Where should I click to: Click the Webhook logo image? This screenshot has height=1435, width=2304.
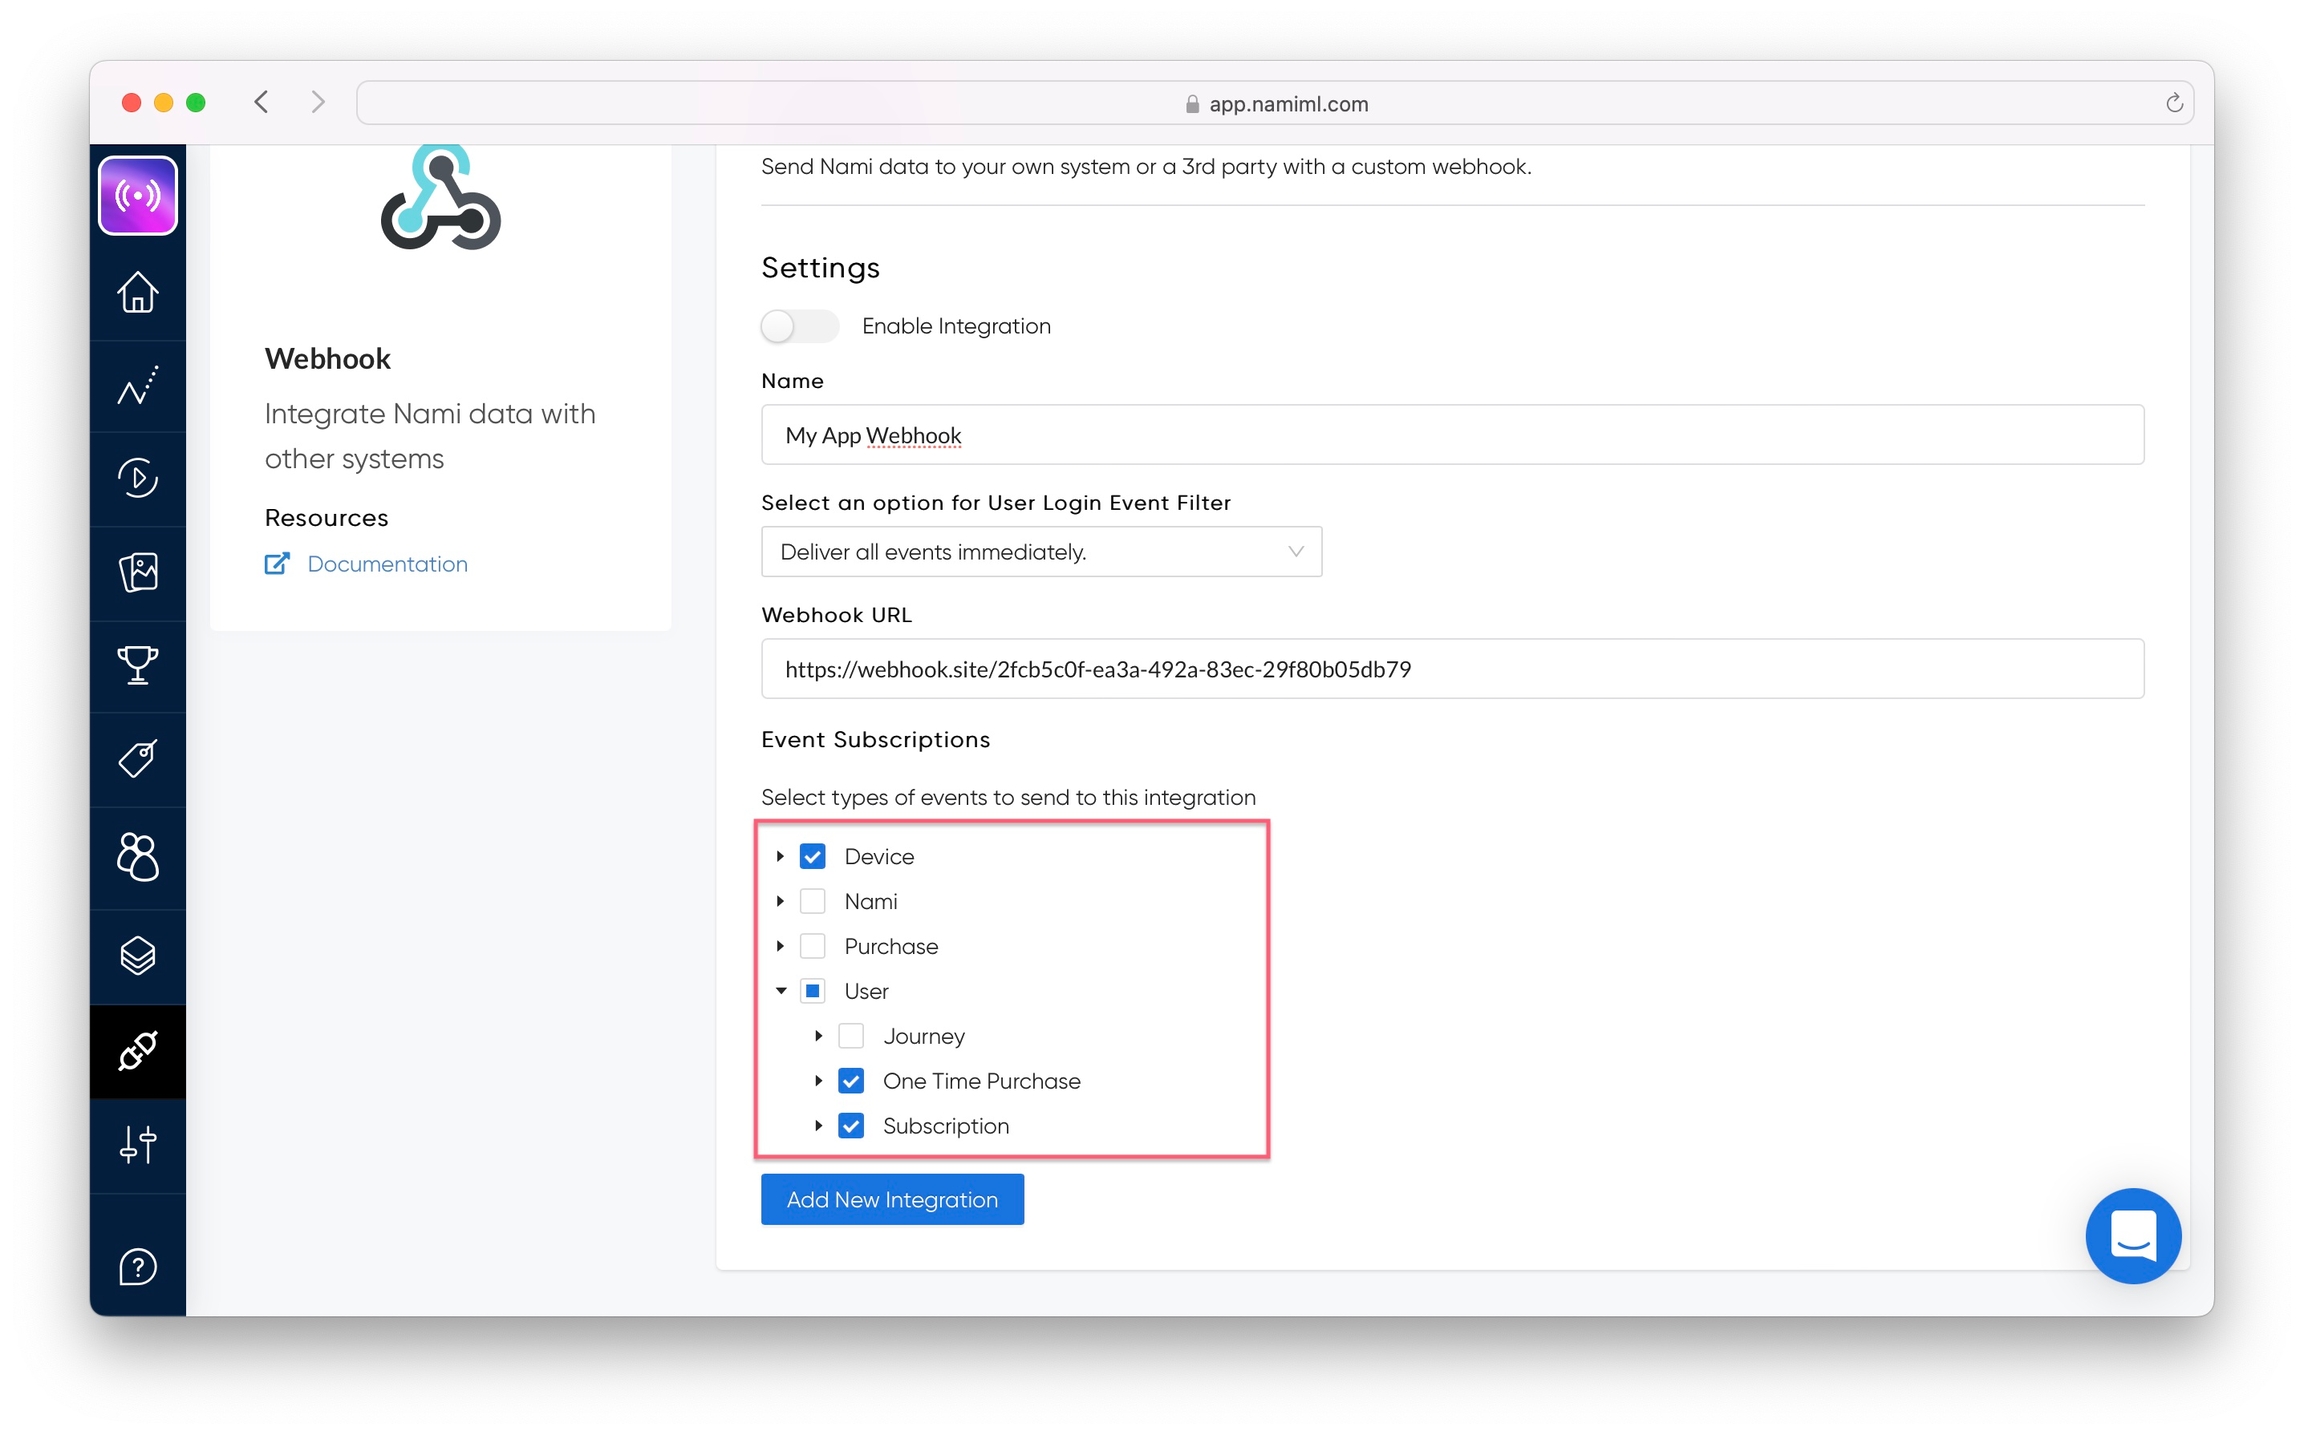point(440,198)
